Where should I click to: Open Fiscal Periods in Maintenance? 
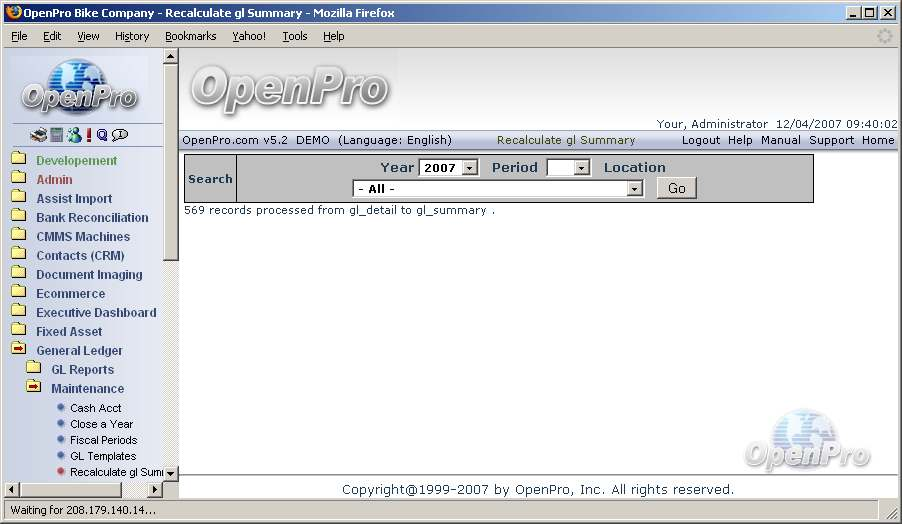[103, 440]
